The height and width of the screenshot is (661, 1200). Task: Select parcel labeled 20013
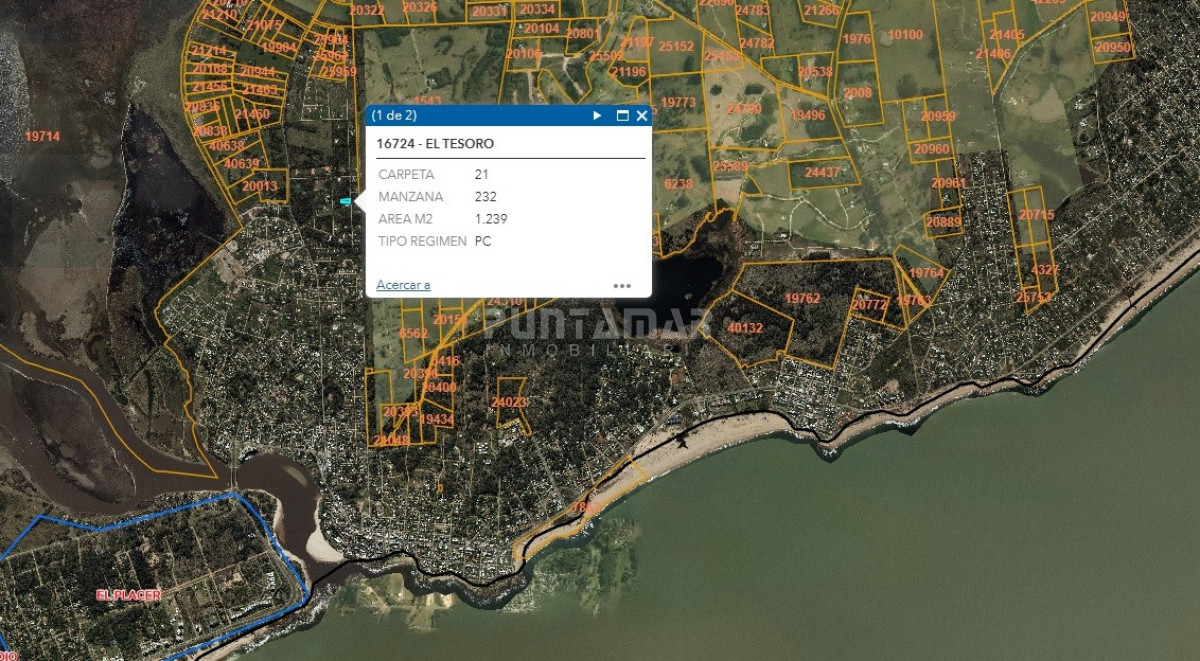click(x=260, y=186)
